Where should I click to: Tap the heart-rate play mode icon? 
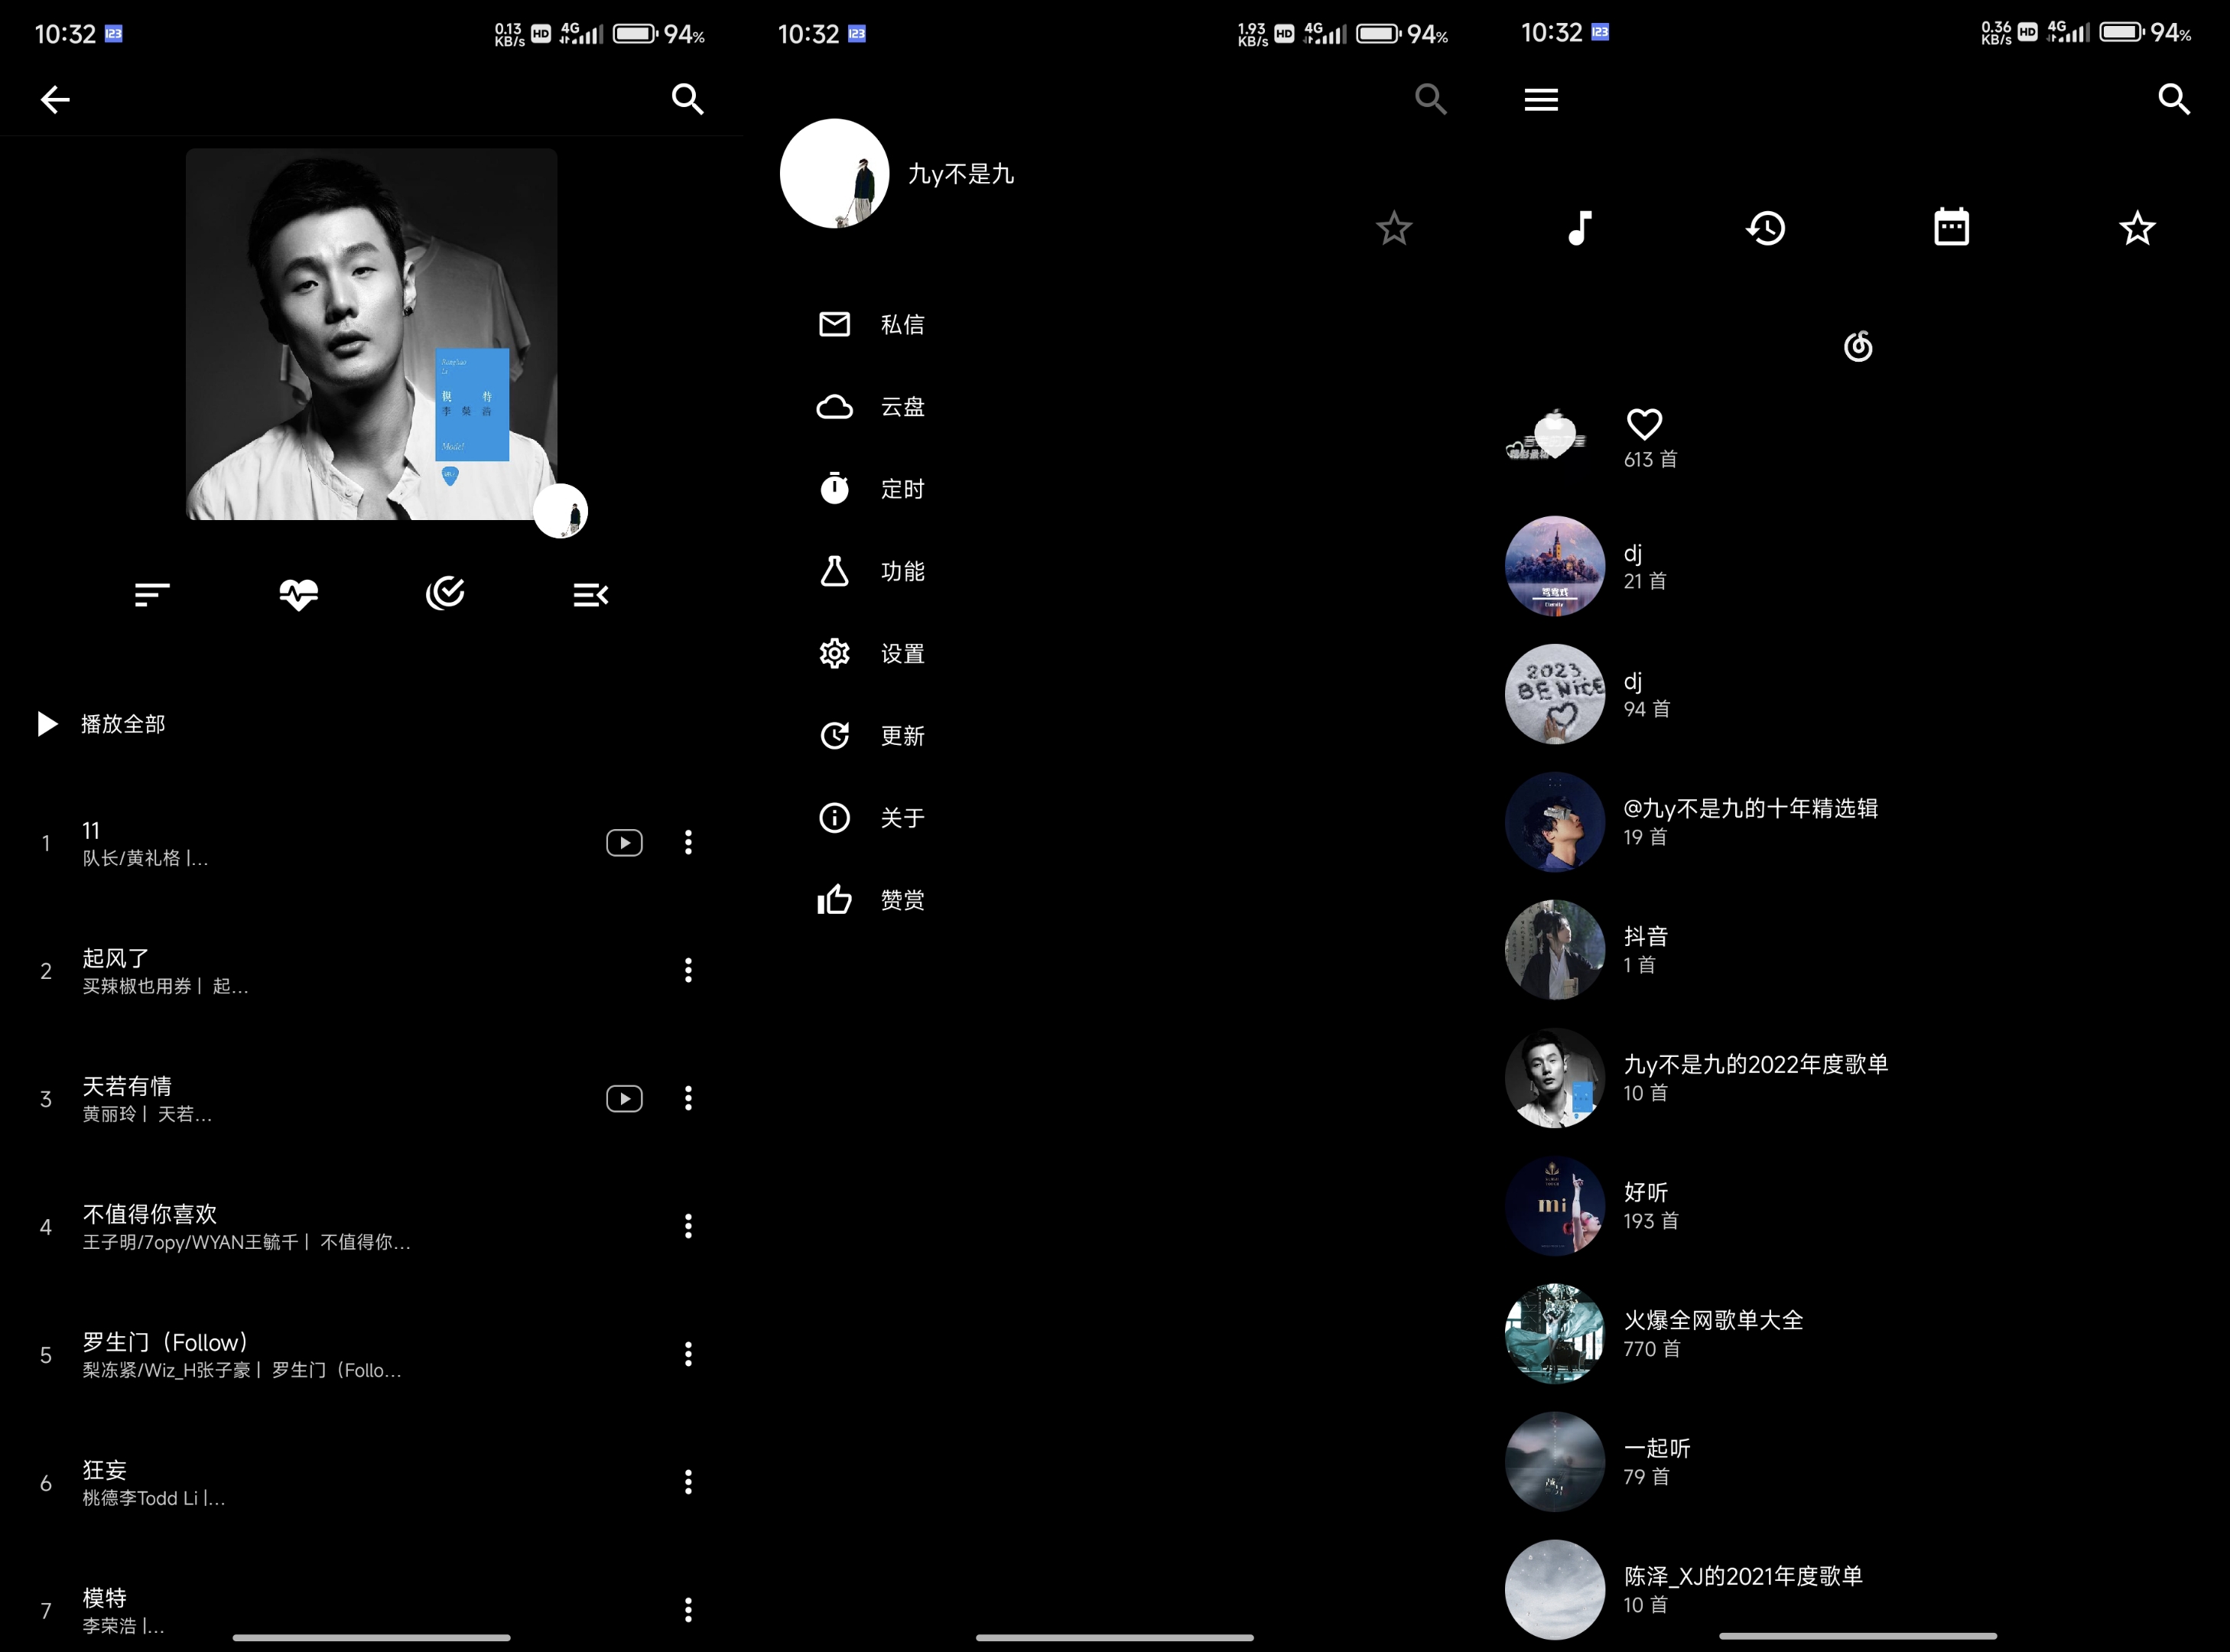tap(298, 594)
